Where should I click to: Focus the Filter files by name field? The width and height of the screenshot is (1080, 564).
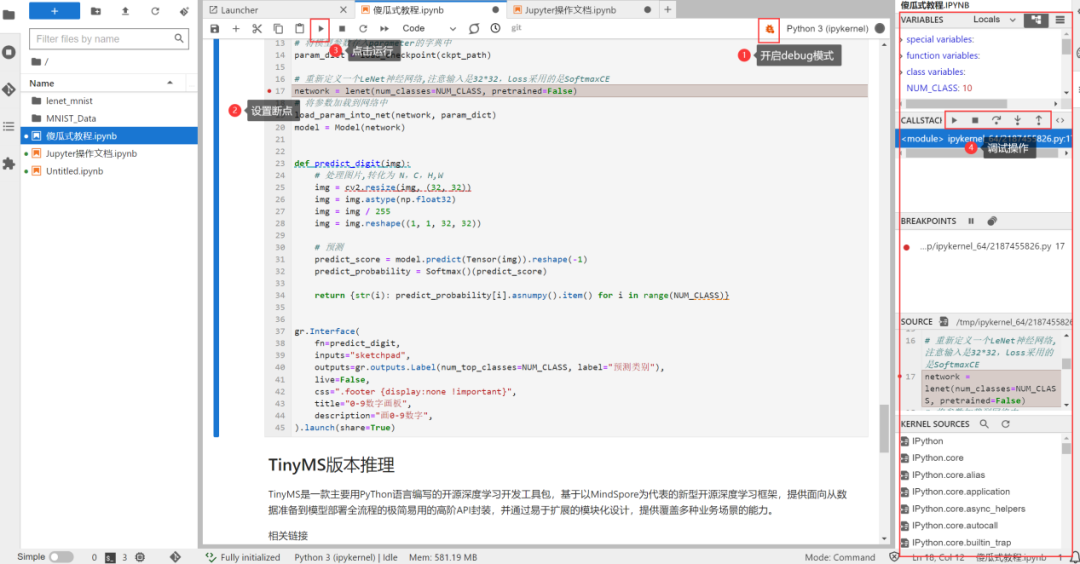coord(109,39)
